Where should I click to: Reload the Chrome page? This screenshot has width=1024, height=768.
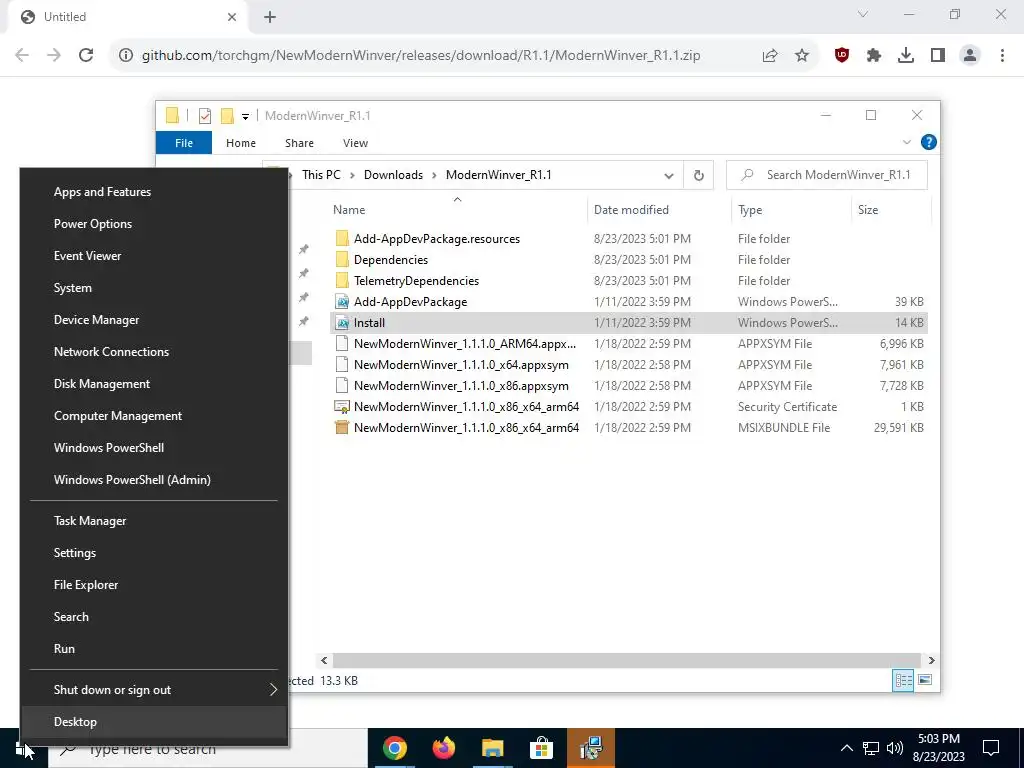(86, 56)
